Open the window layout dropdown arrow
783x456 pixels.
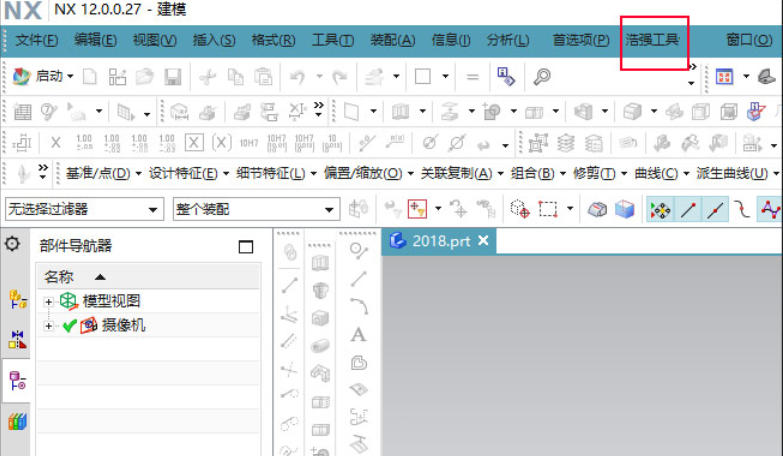[746, 76]
